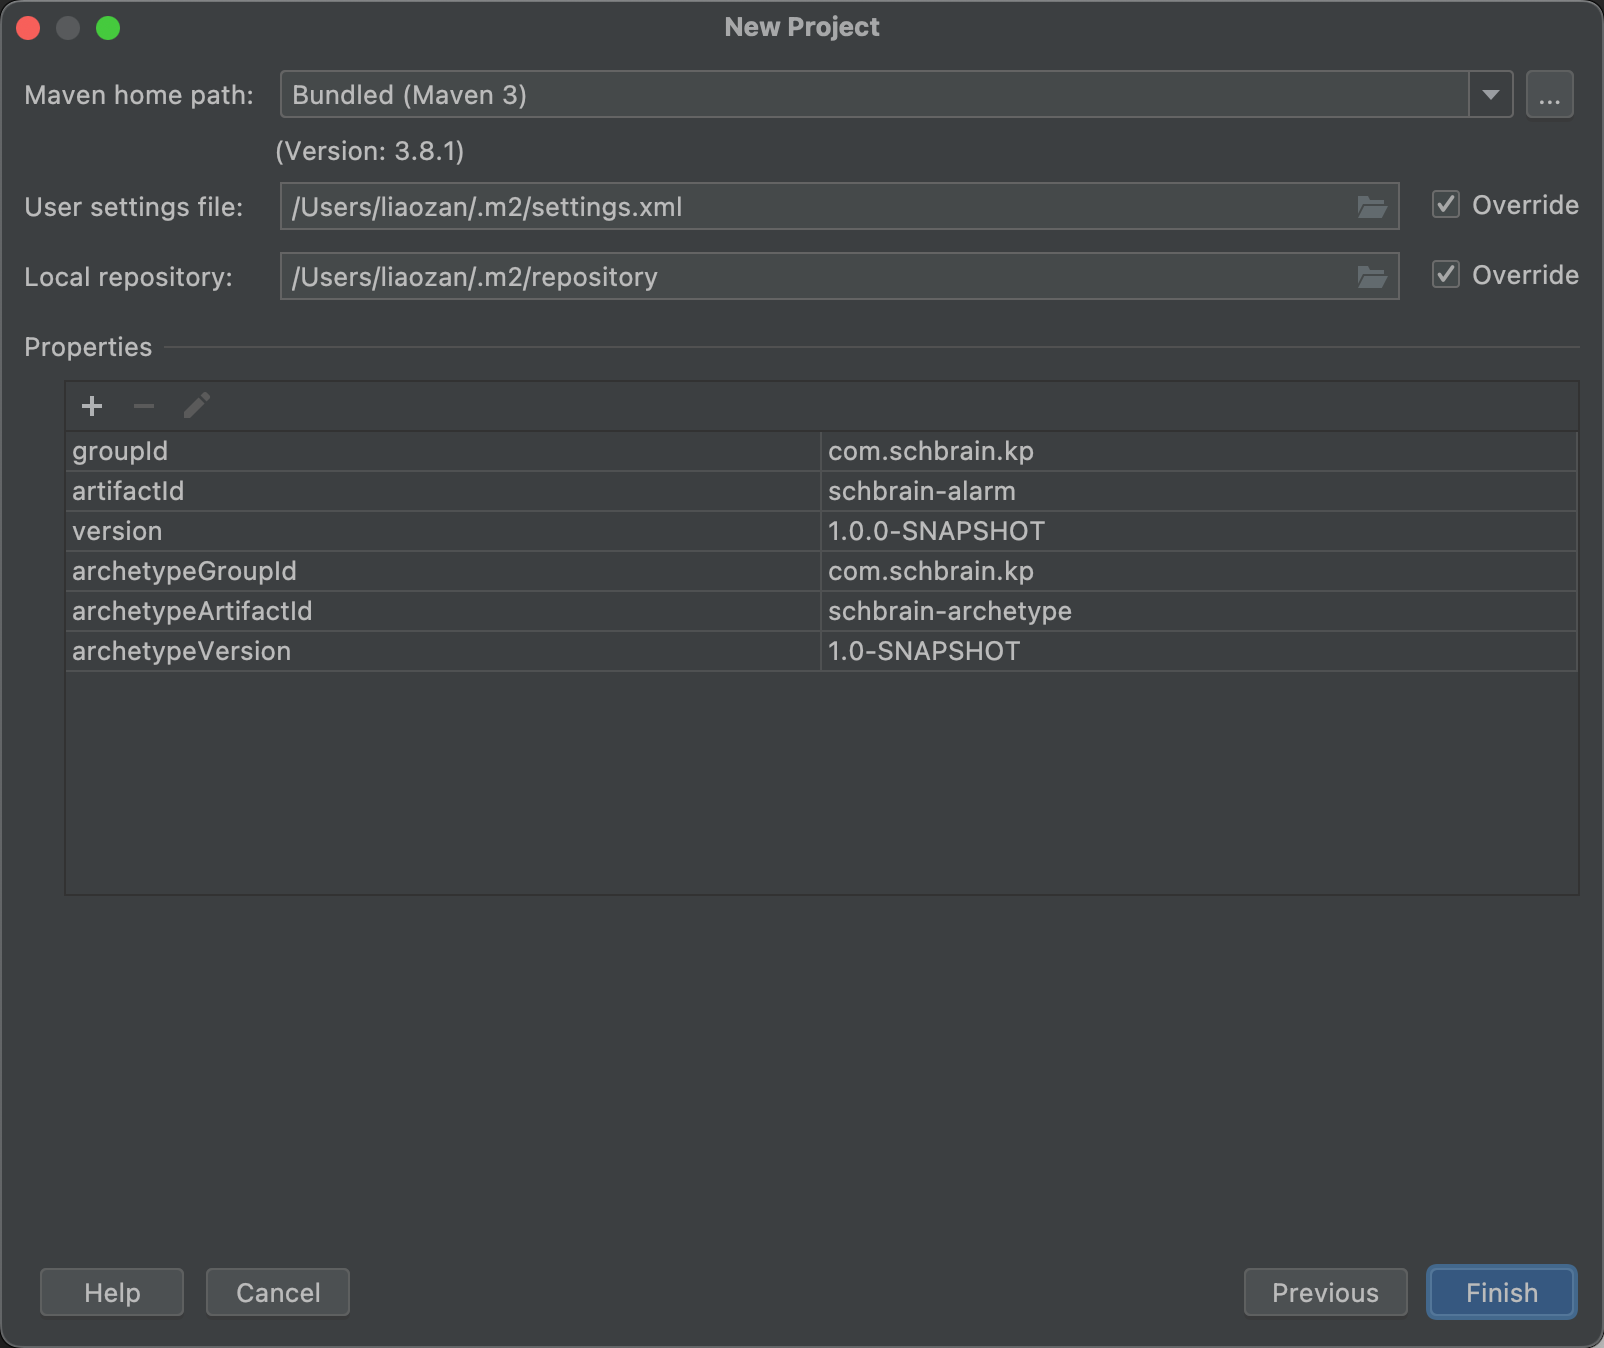This screenshot has width=1604, height=1348.
Task: Open Help for this dialog
Action: pyautogui.click(x=112, y=1293)
